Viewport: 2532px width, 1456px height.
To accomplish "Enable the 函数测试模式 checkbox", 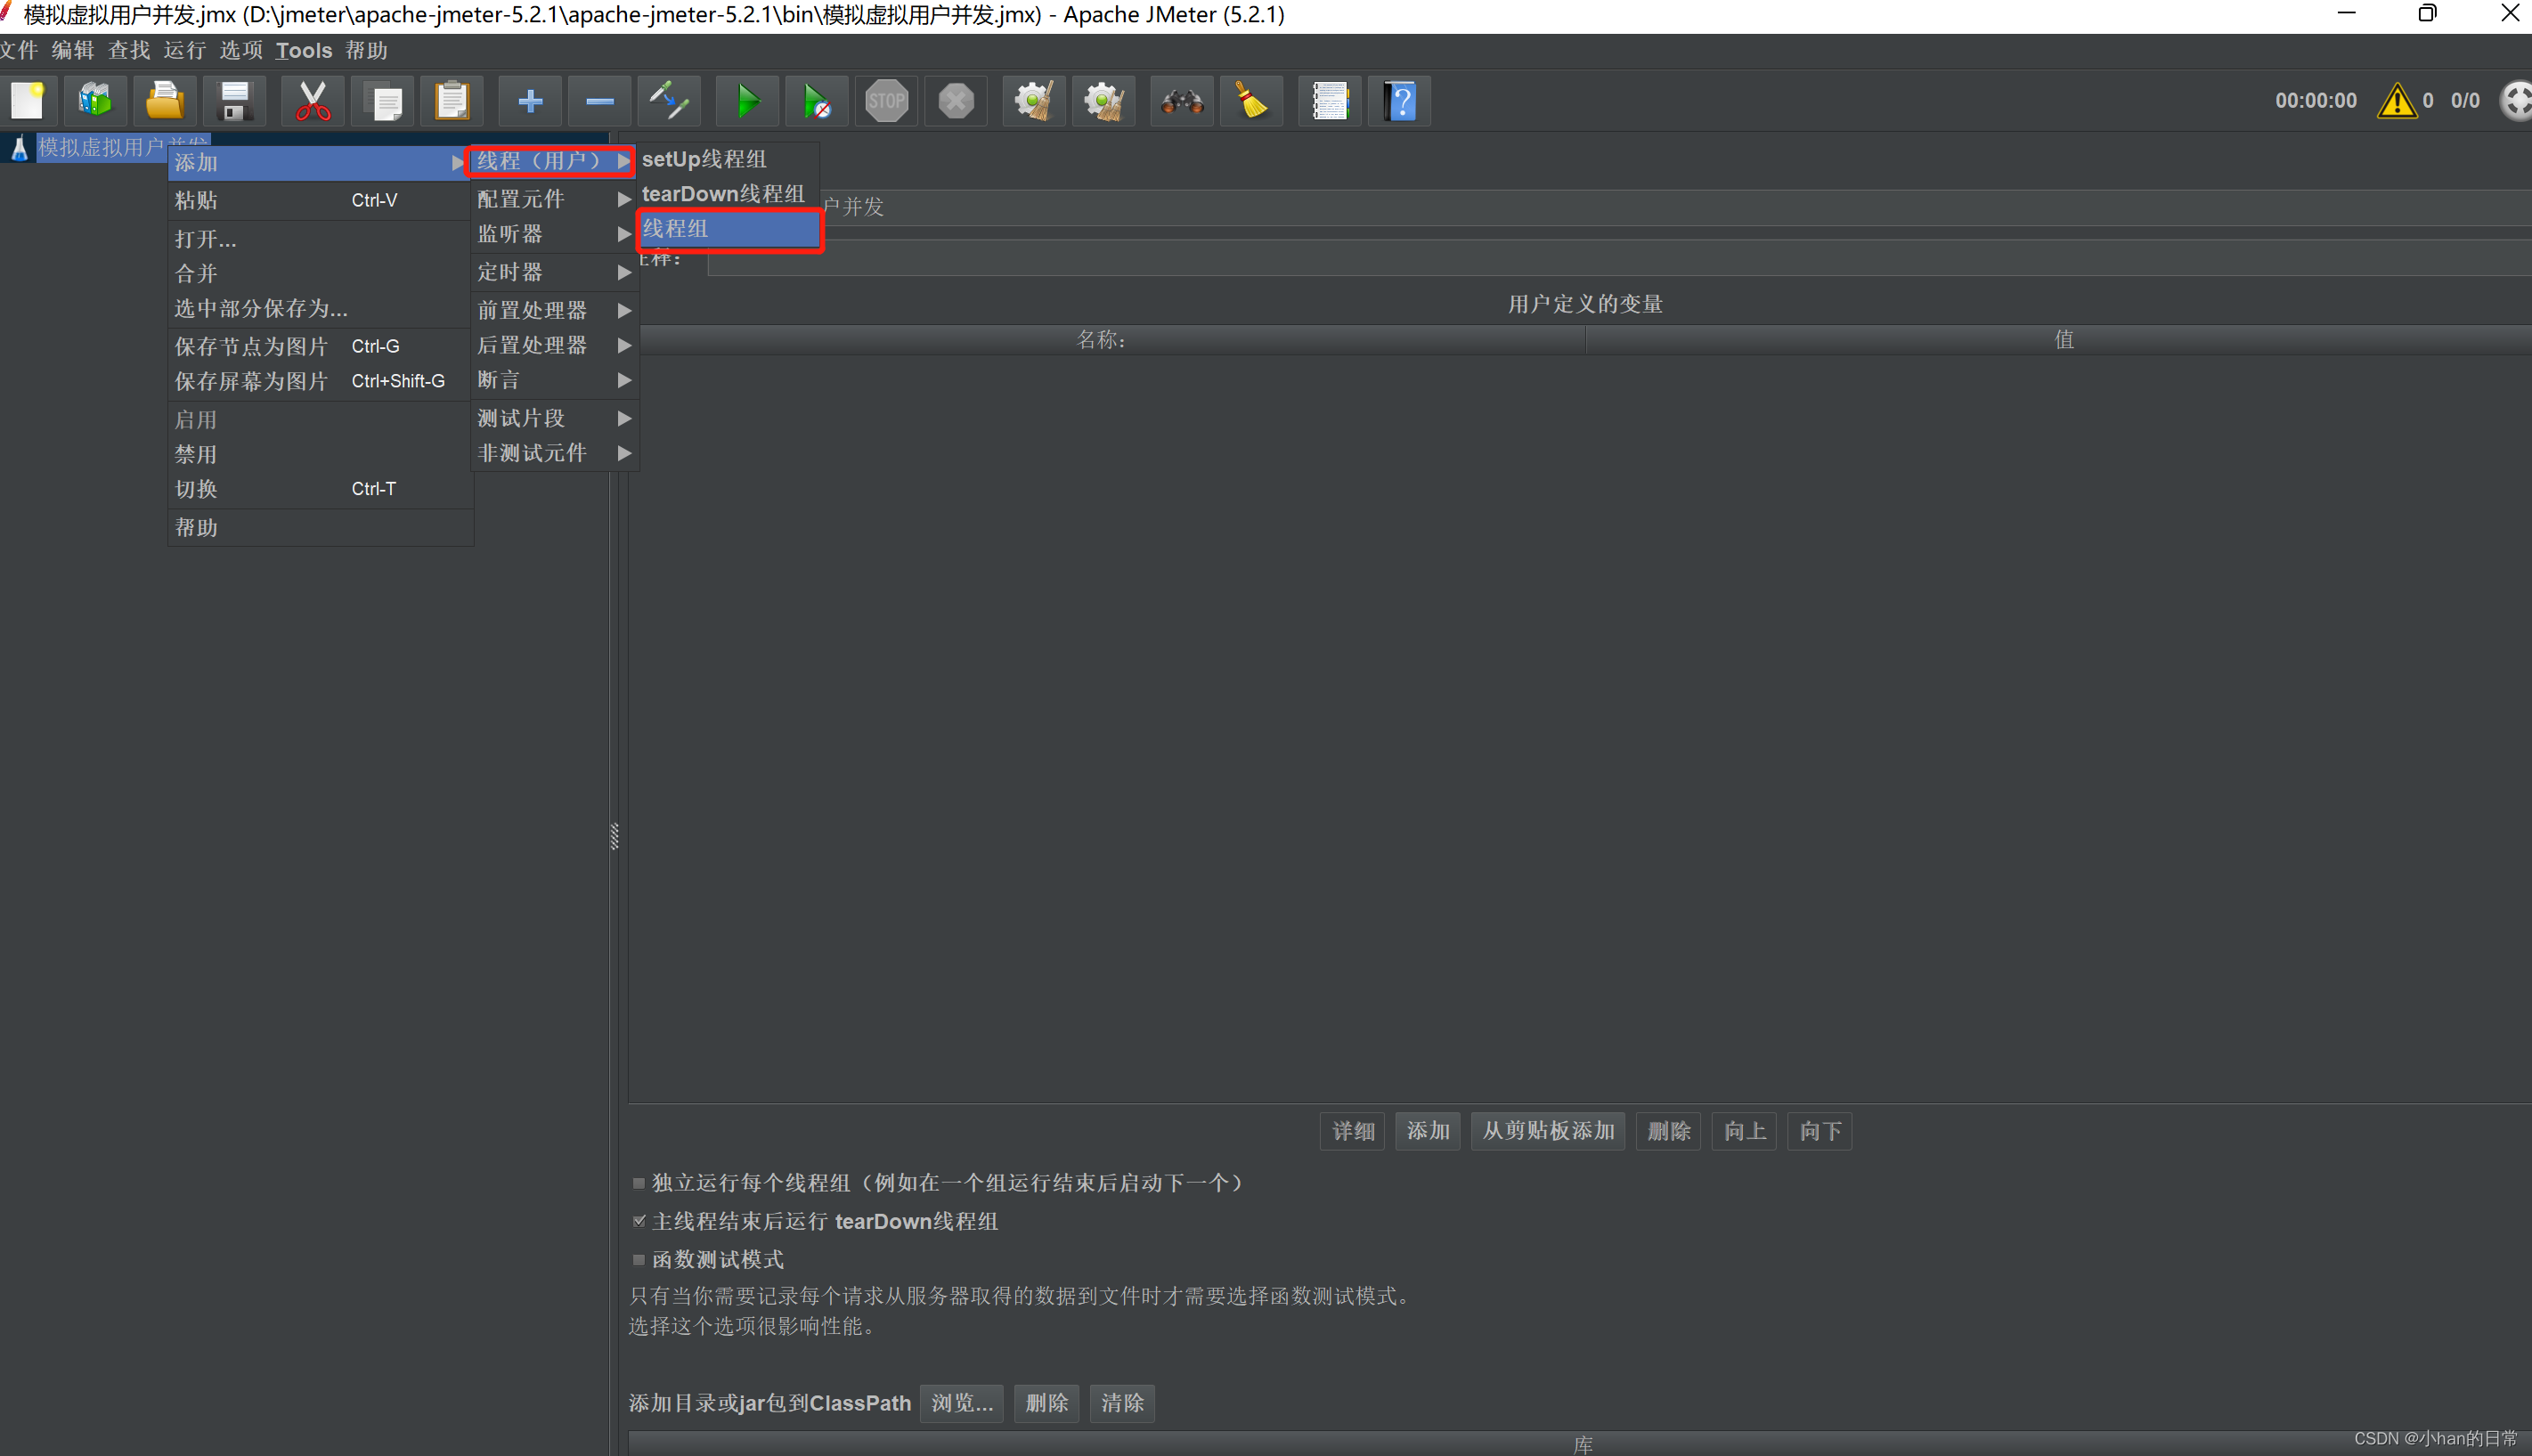I will [639, 1260].
